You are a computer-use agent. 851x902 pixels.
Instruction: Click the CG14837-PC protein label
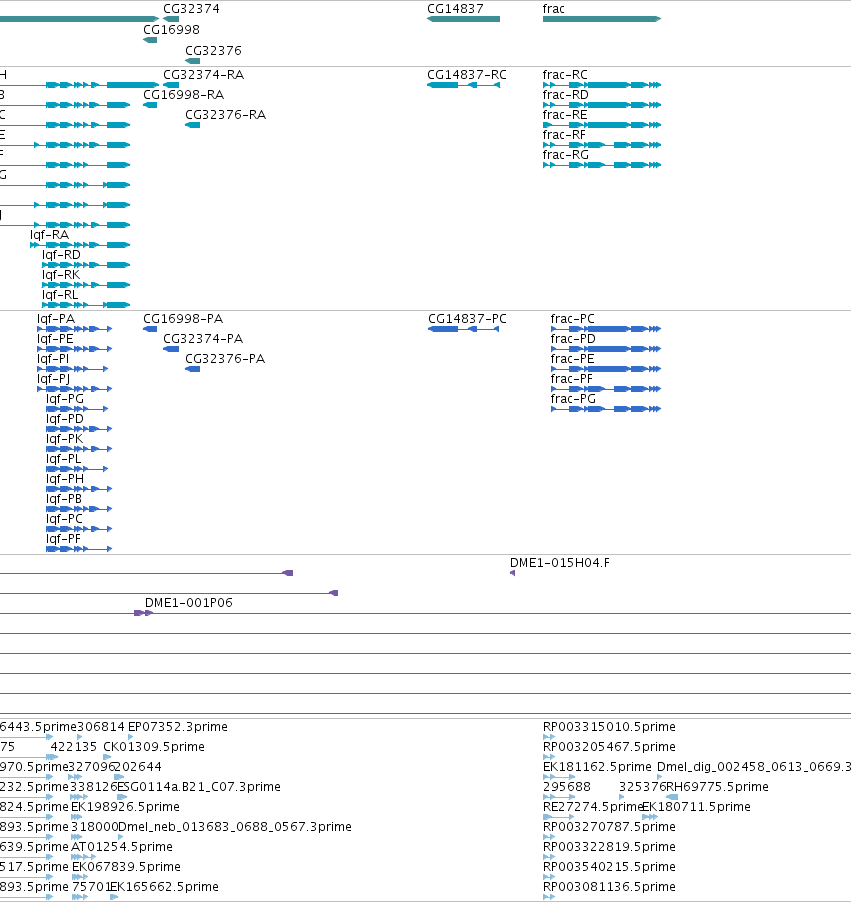click(x=467, y=319)
